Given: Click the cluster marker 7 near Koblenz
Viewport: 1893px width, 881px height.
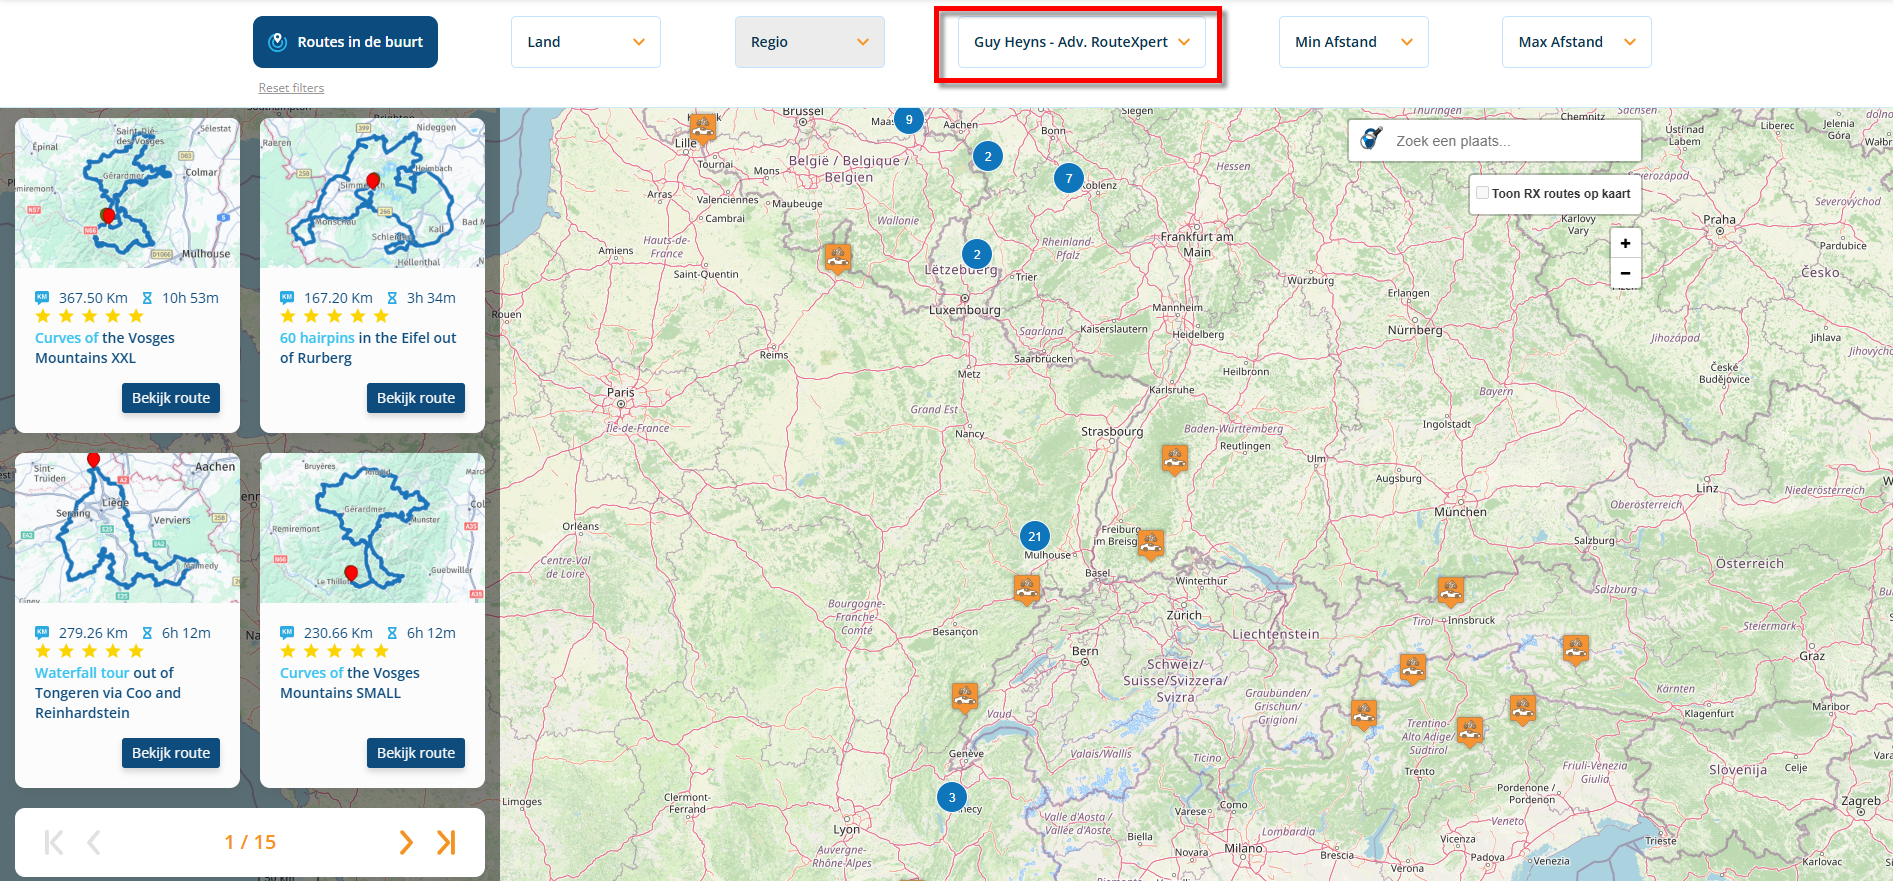Looking at the screenshot, I should [x=1069, y=178].
